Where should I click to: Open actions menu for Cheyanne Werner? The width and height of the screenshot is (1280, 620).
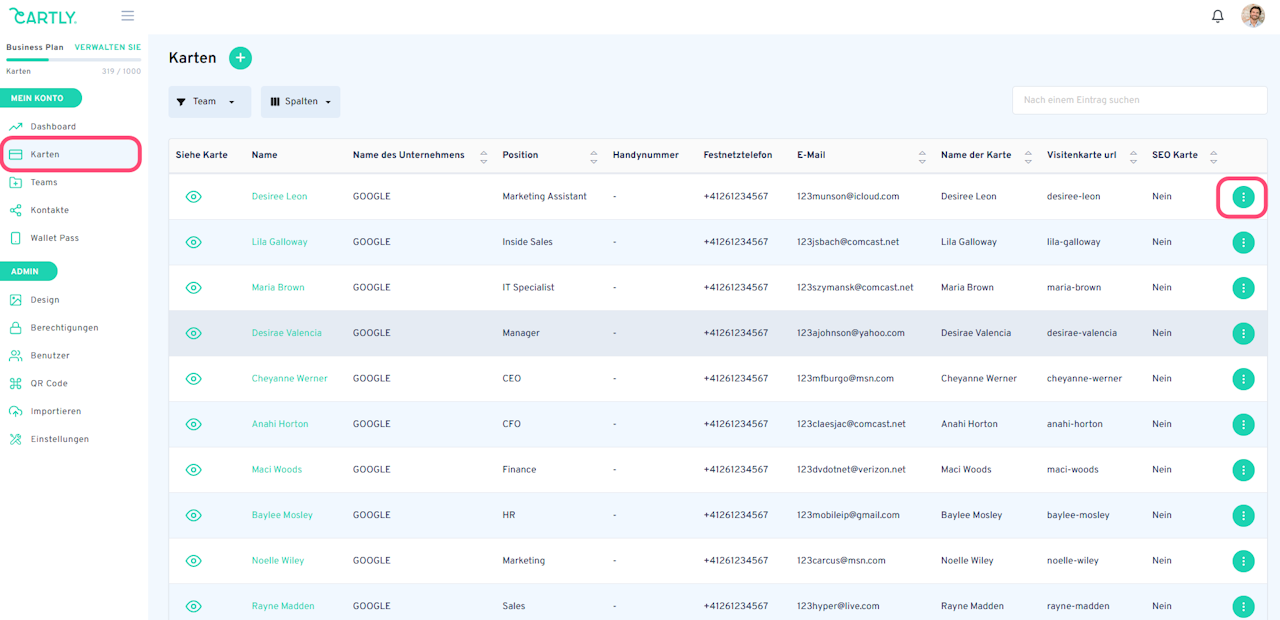1243,379
